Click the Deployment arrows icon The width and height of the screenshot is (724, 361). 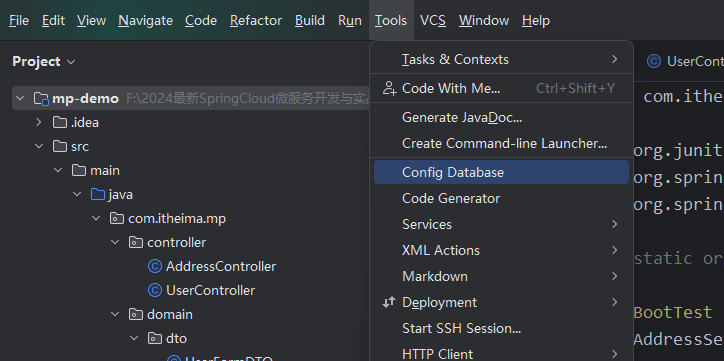pyautogui.click(x=389, y=302)
